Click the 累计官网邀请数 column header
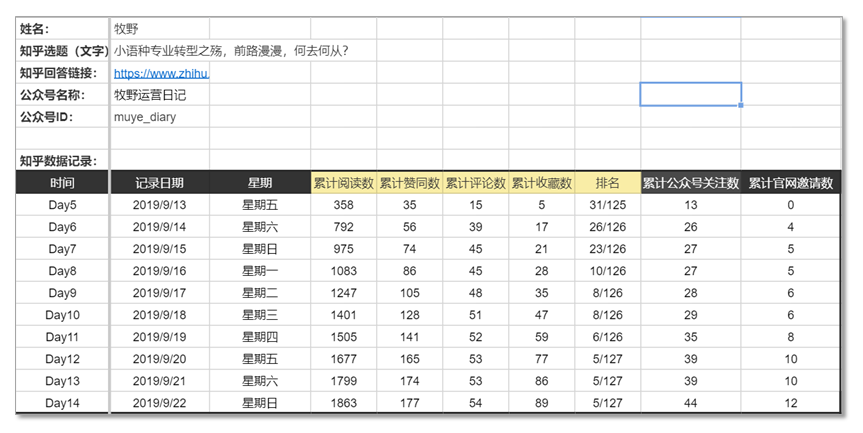This screenshot has width=863, height=433. pos(790,183)
